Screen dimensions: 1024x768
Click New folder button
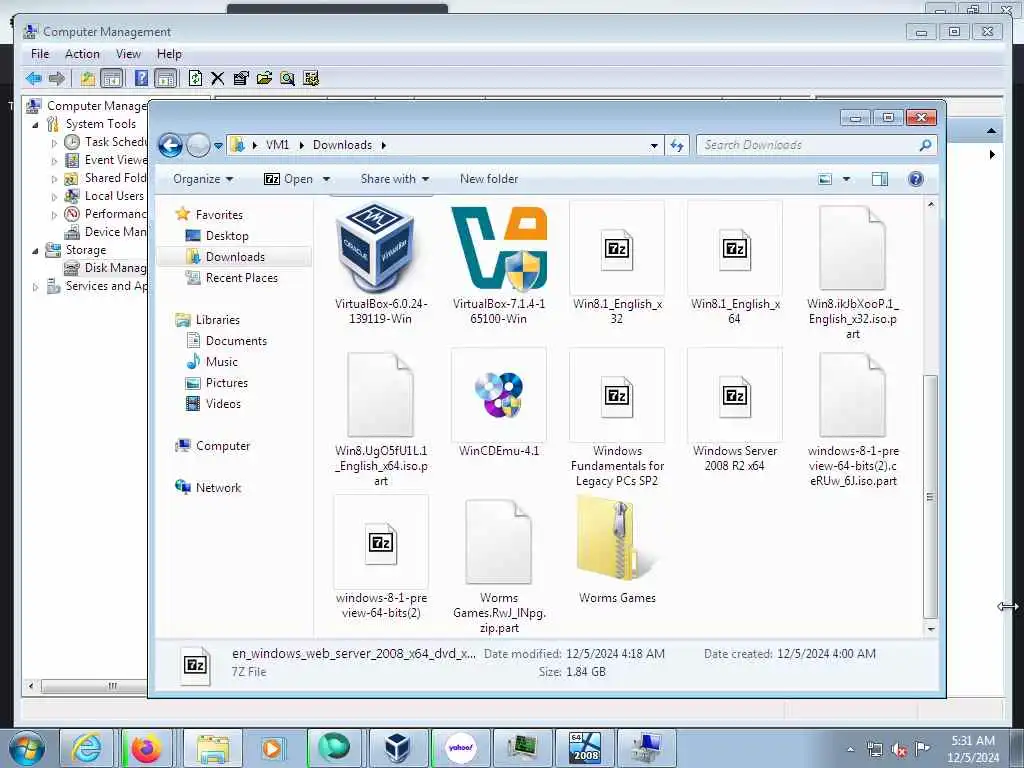[x=488, y=179]
